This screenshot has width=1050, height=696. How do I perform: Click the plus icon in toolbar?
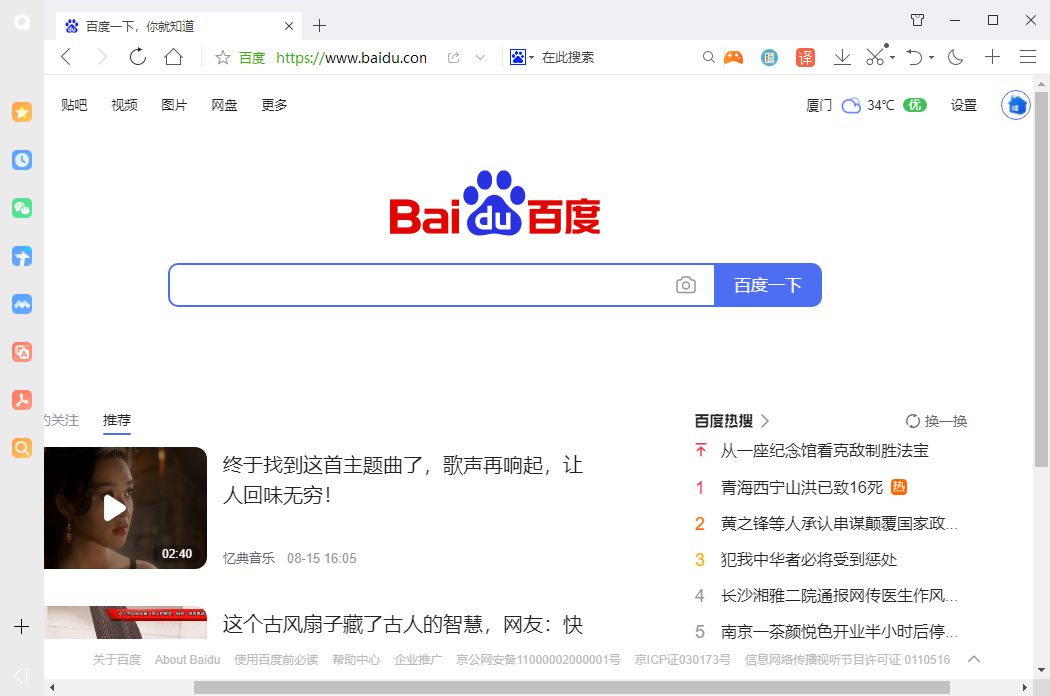pyautogui.click(x=992, y=57)
